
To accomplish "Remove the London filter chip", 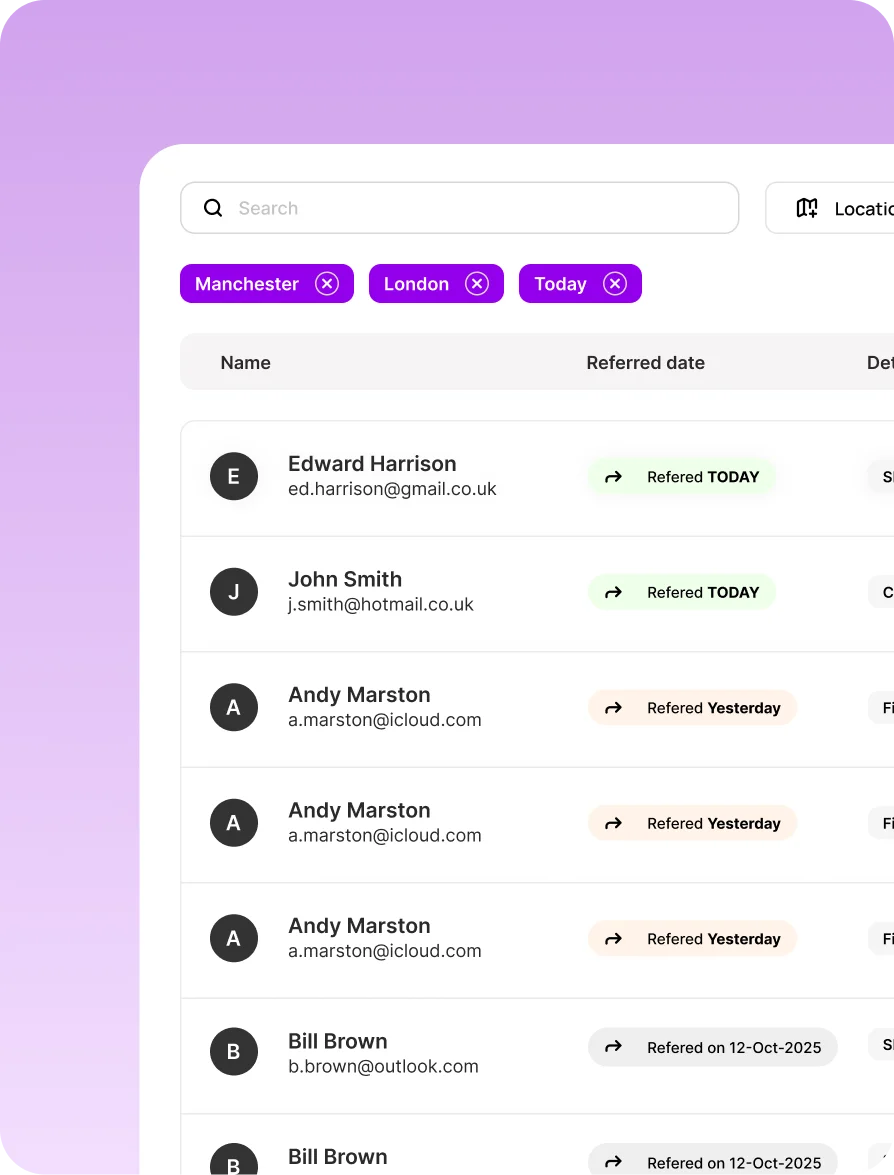I will (x=477, y=284).
